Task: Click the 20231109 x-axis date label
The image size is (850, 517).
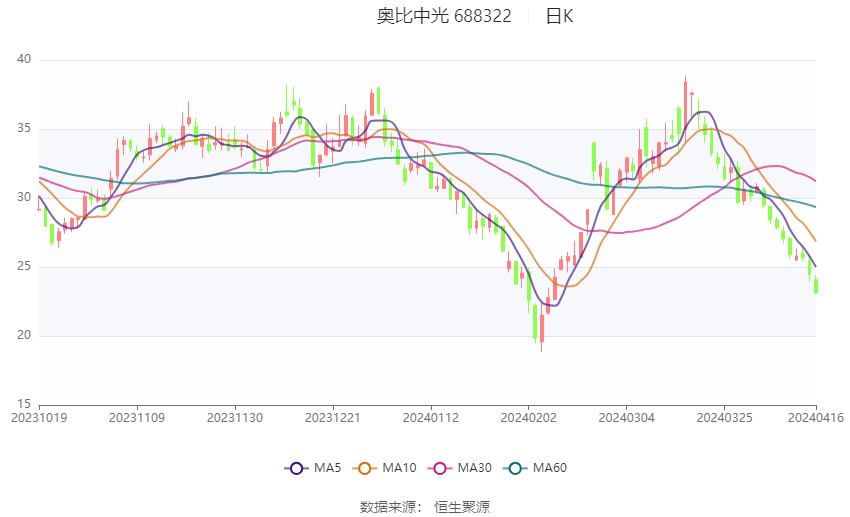Action: point(137,418)
